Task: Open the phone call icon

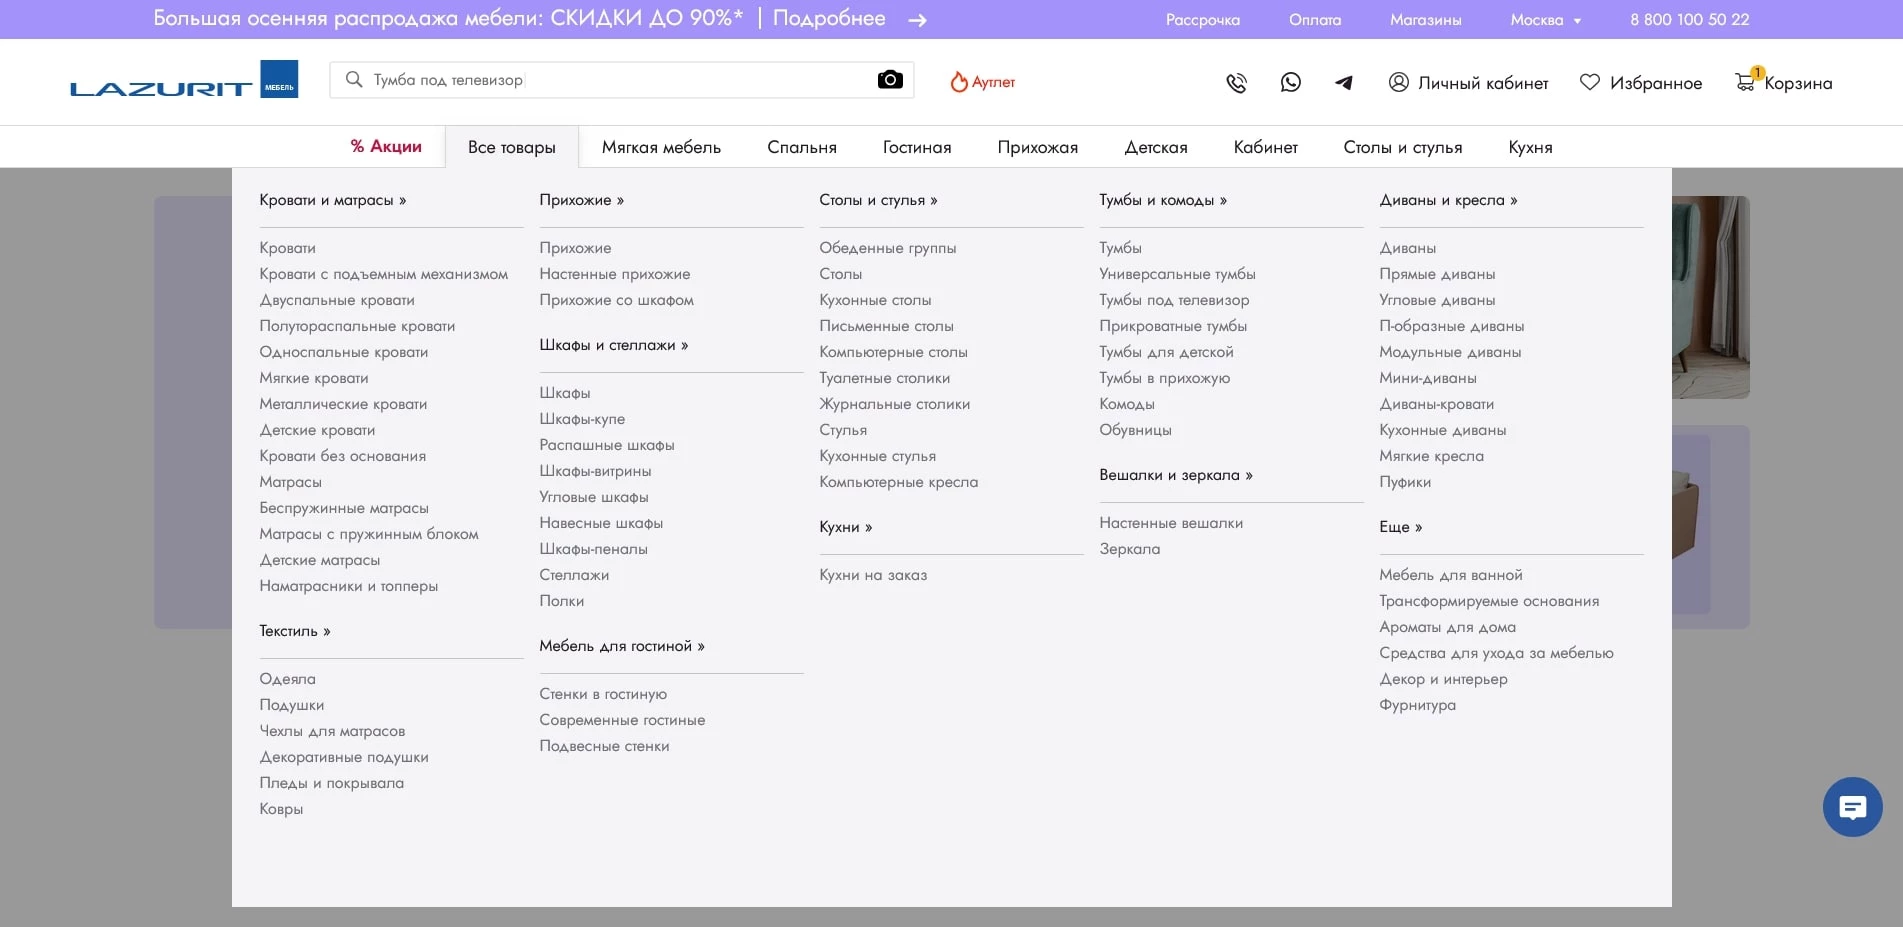Action: pyautogui.click(x=1236, y=83)
